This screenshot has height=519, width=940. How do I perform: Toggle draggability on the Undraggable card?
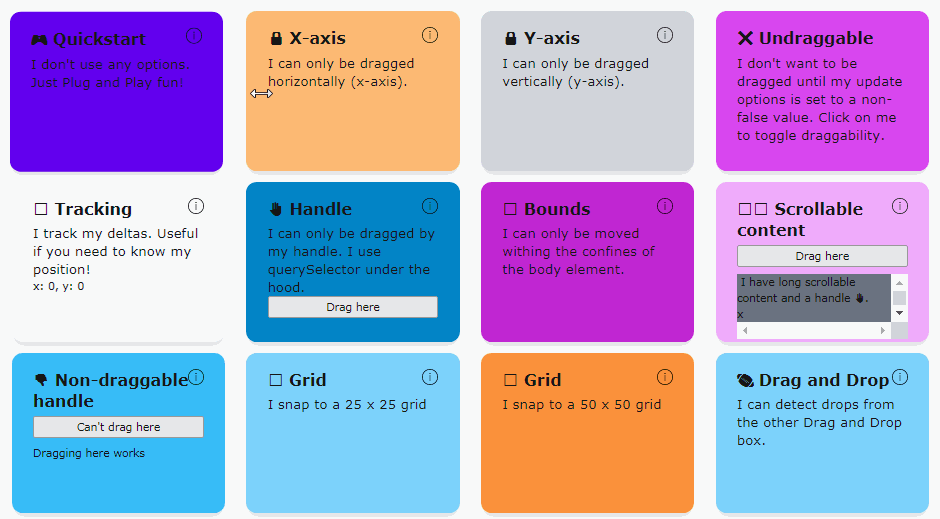click(x=822, y=100)
